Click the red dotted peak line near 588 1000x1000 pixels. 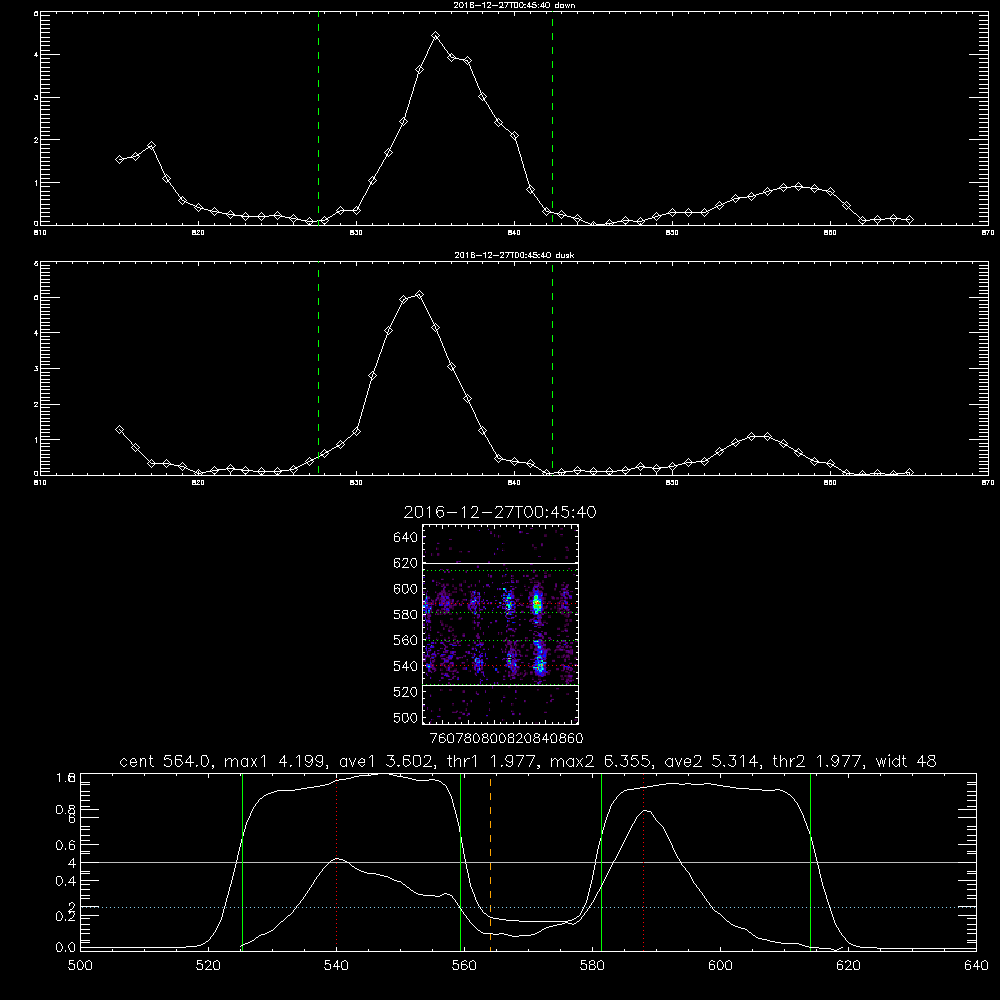(x=643, y=861)
